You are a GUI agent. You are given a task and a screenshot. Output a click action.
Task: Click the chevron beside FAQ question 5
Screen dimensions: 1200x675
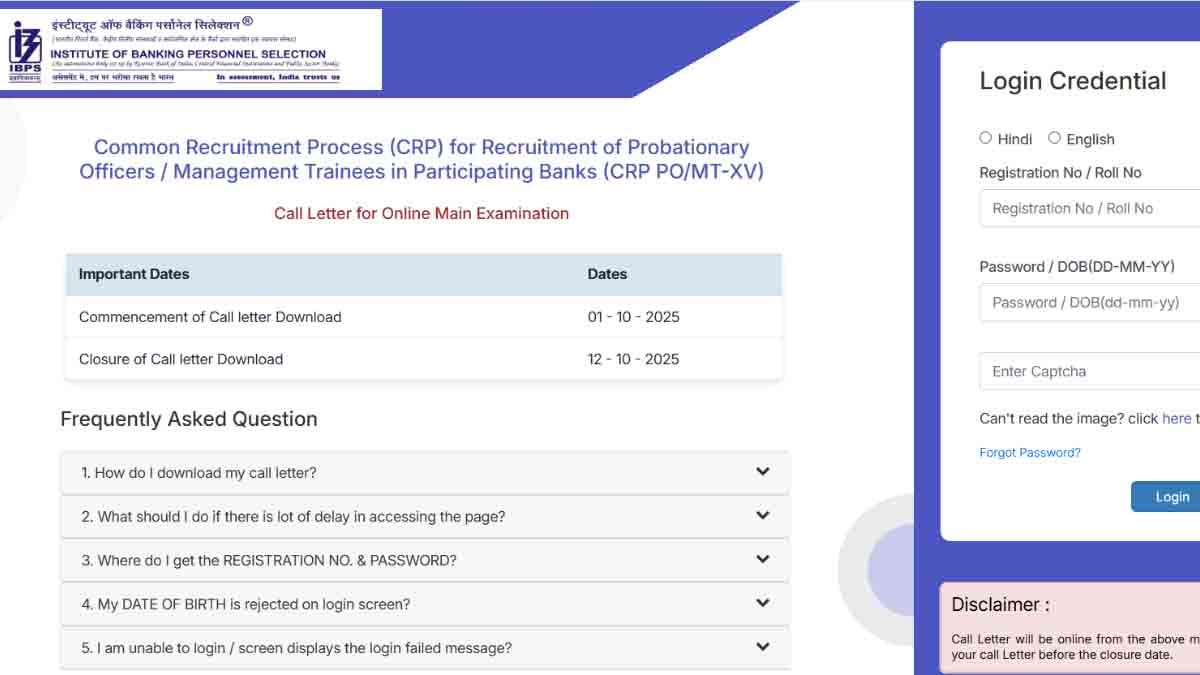click(762, 647)
